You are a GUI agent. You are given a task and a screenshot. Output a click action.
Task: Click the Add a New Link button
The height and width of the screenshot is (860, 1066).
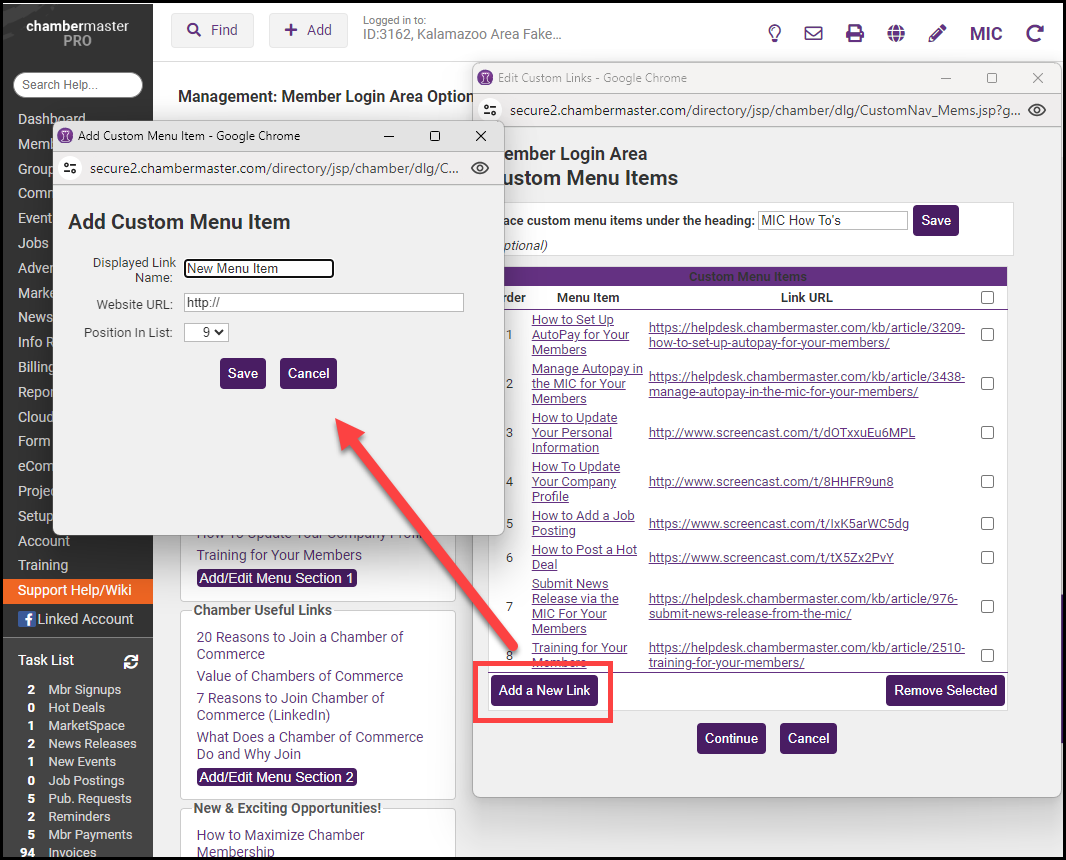(545, 690)
